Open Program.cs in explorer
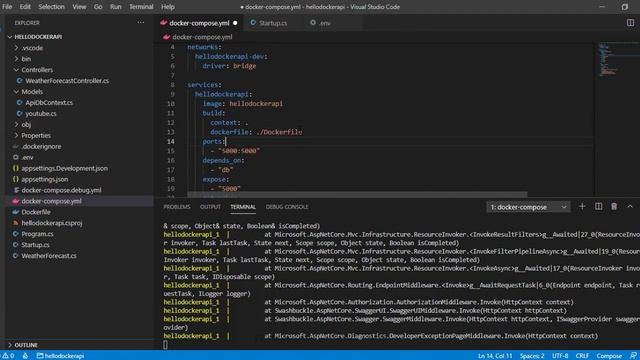 (x=37, y=234)
